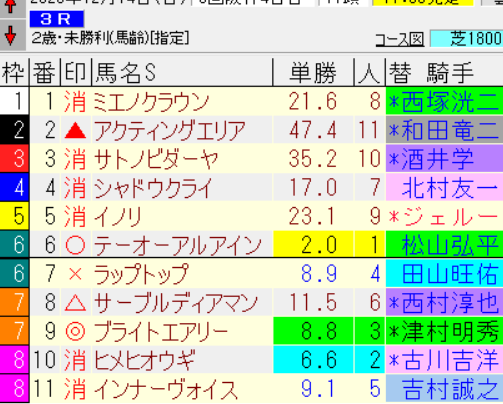Click the black frame 2 cell
503x404 pixels.
point(14,130)
